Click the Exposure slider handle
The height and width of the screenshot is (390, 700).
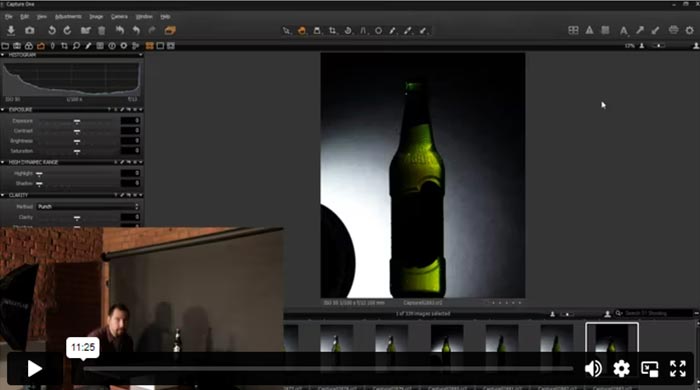click(x=77, y=121)
